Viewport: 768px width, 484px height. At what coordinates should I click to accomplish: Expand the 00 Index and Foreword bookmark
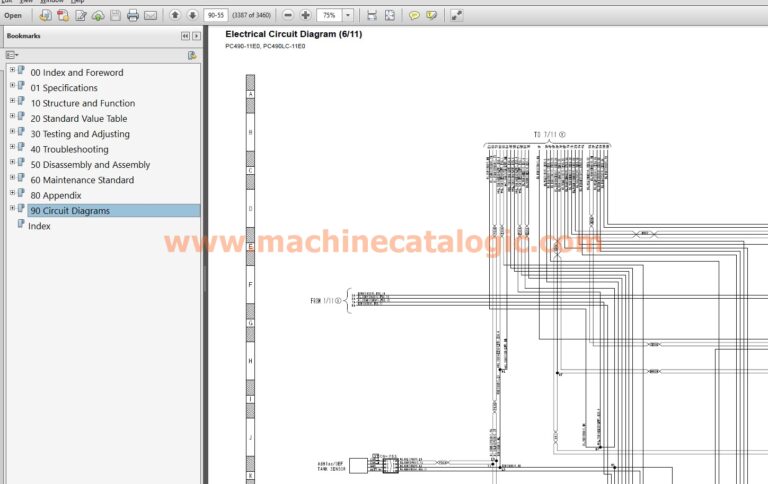coord(12,70)
